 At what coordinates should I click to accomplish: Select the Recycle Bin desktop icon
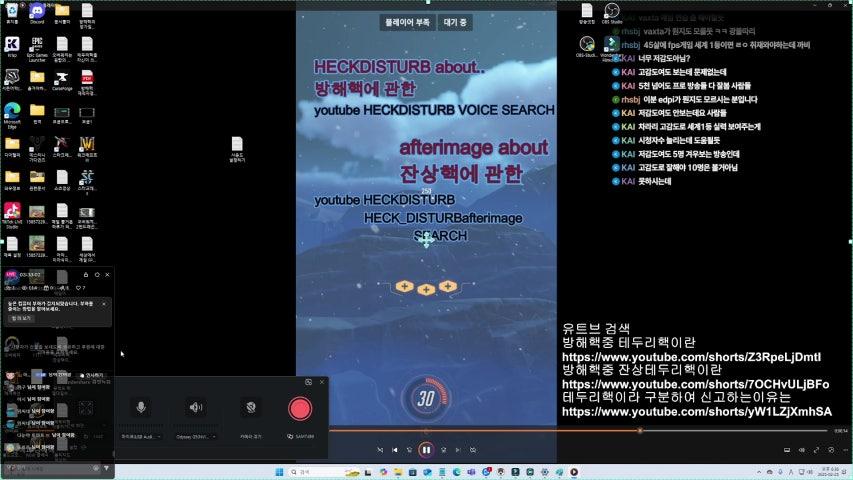click(x=12, y=13)
